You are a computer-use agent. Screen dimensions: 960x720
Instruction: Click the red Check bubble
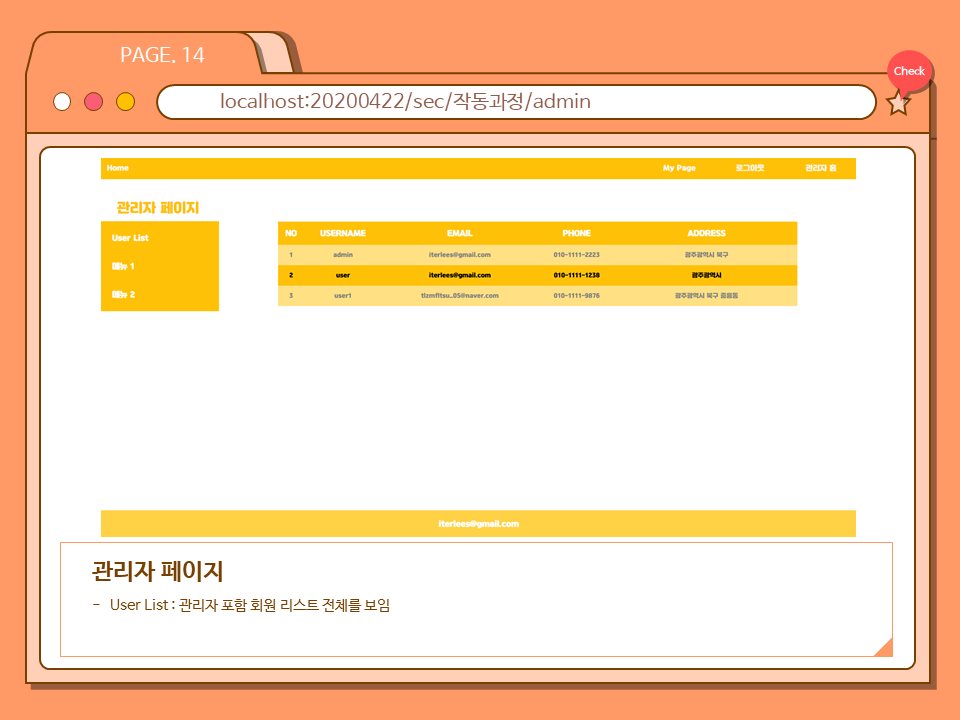click(x=909, y=71)
